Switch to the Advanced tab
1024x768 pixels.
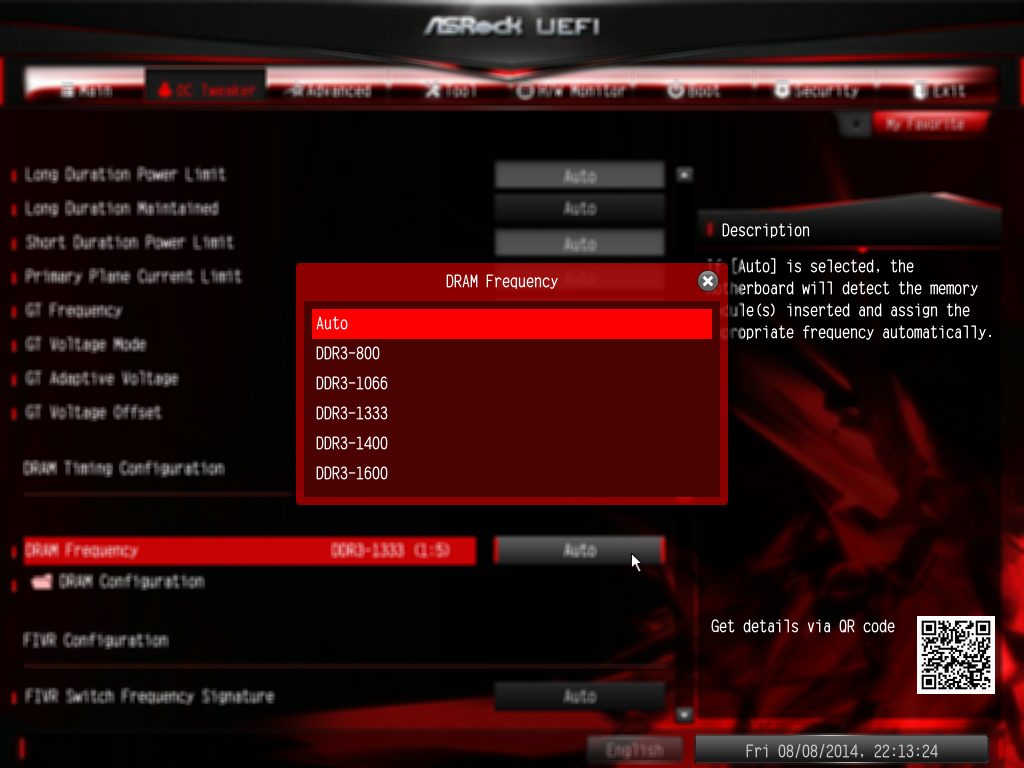pyautogui.click(x=331, y=90)
